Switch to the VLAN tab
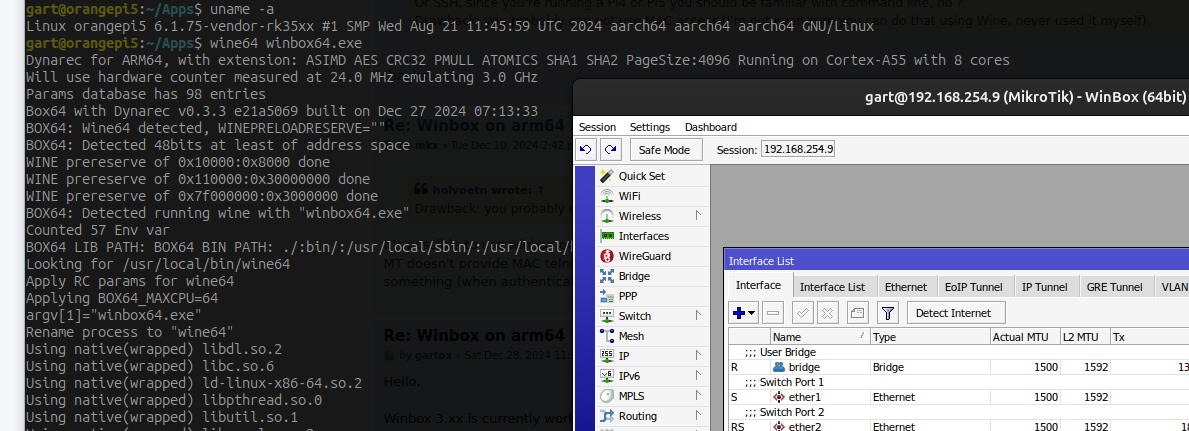Viewport: 1189px width, 431px height. click(1172, 287)
